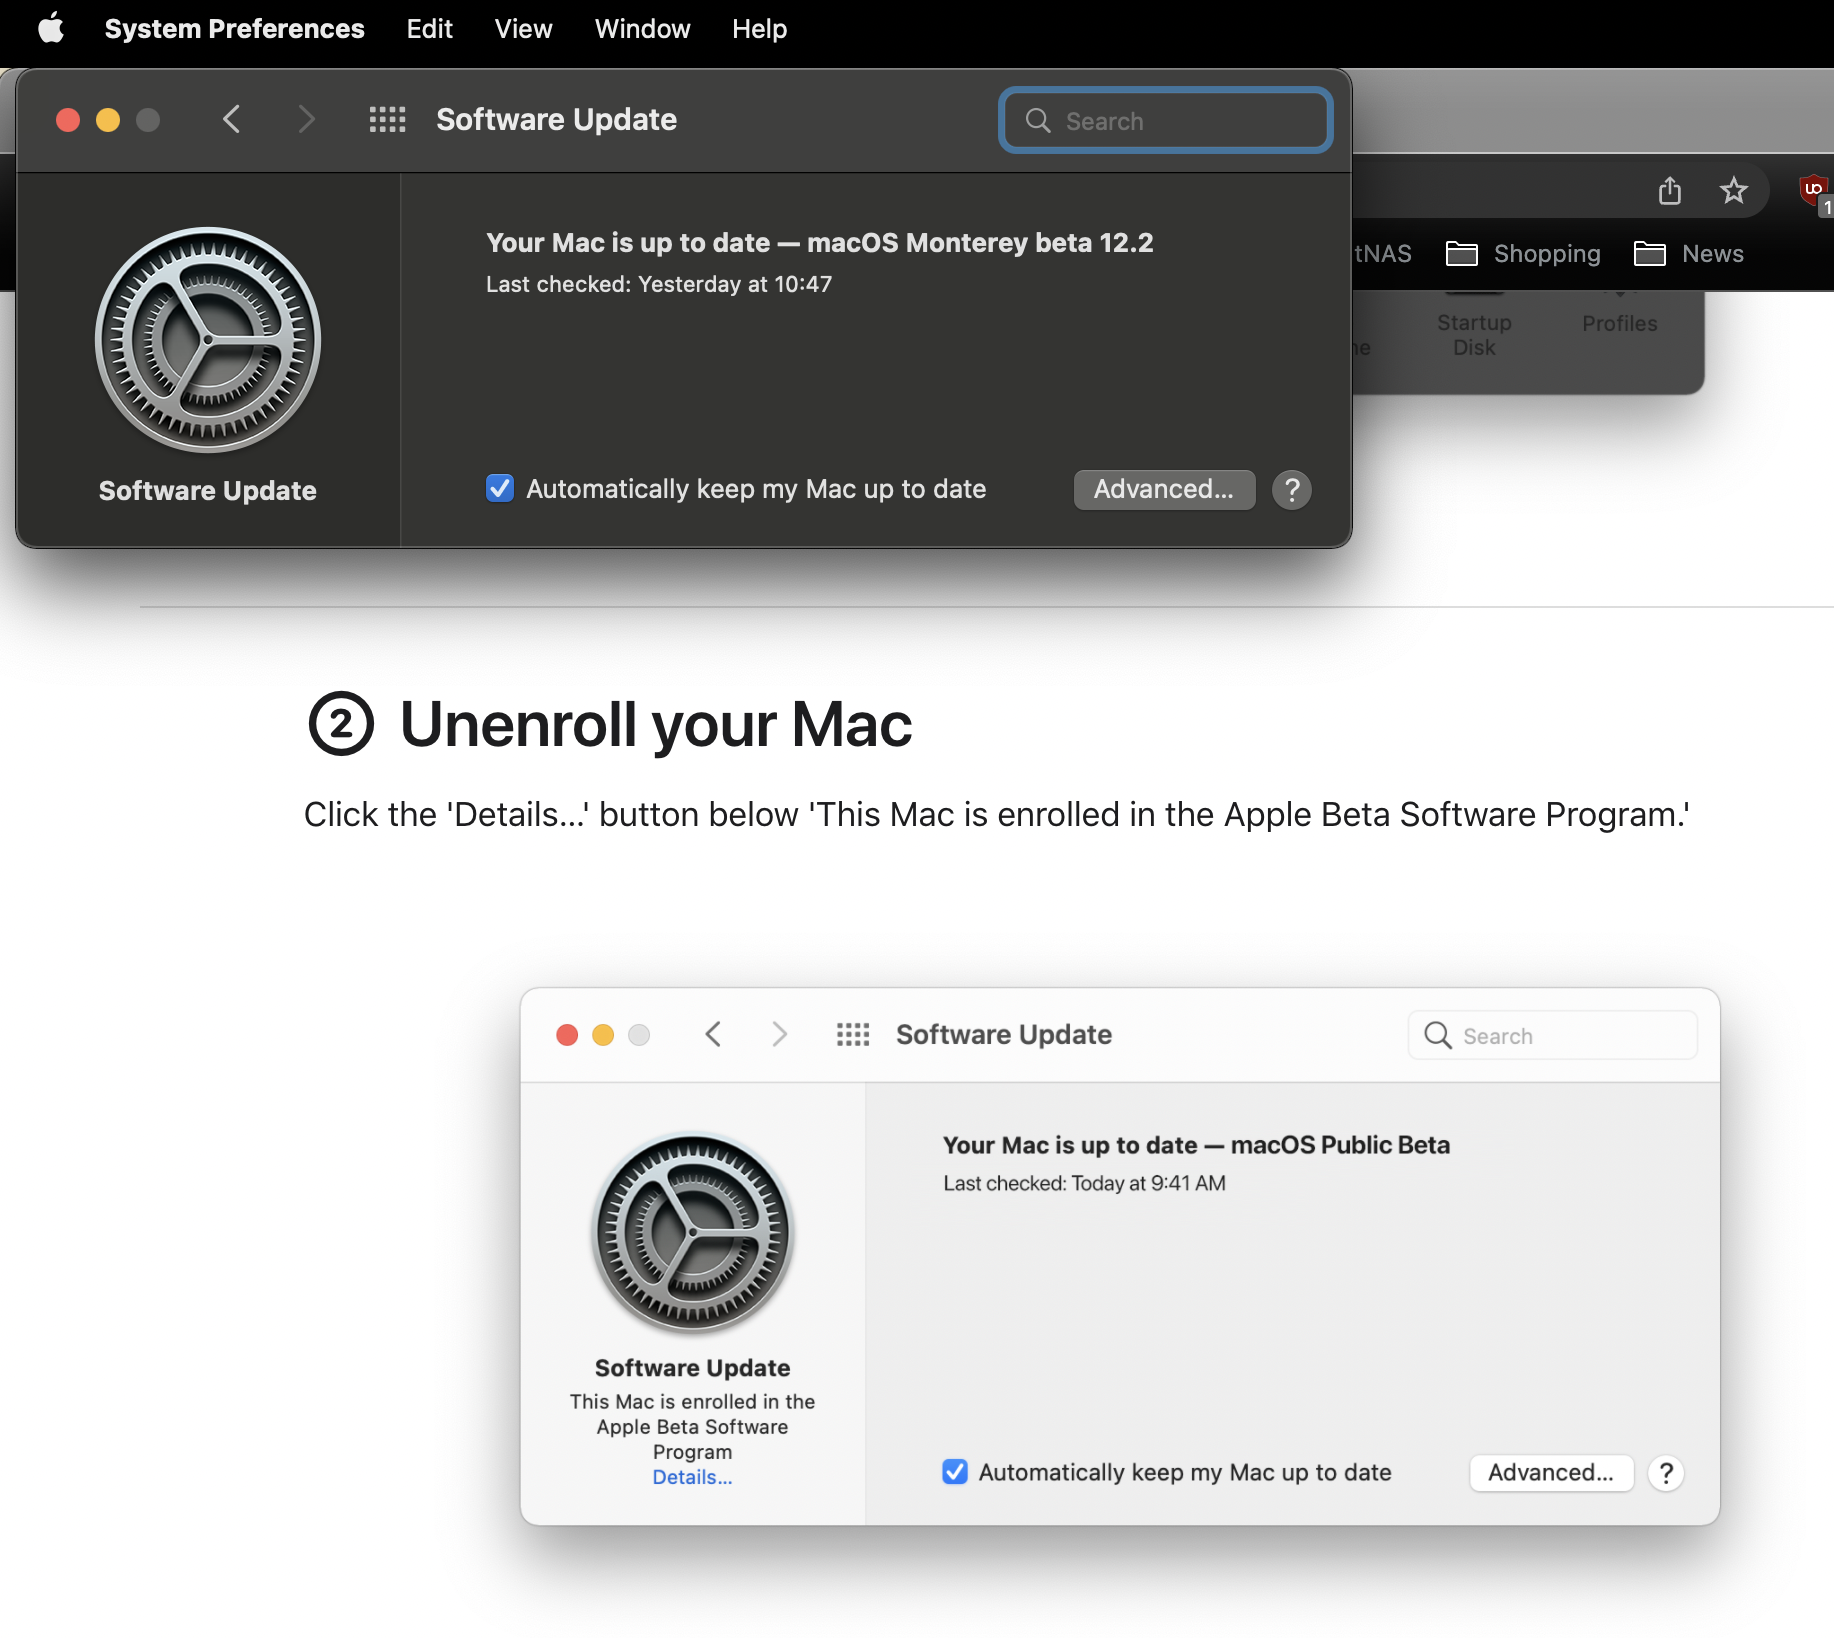
Task: Open Advanced… options in dark Software Update window
Action: [1164, 489]
